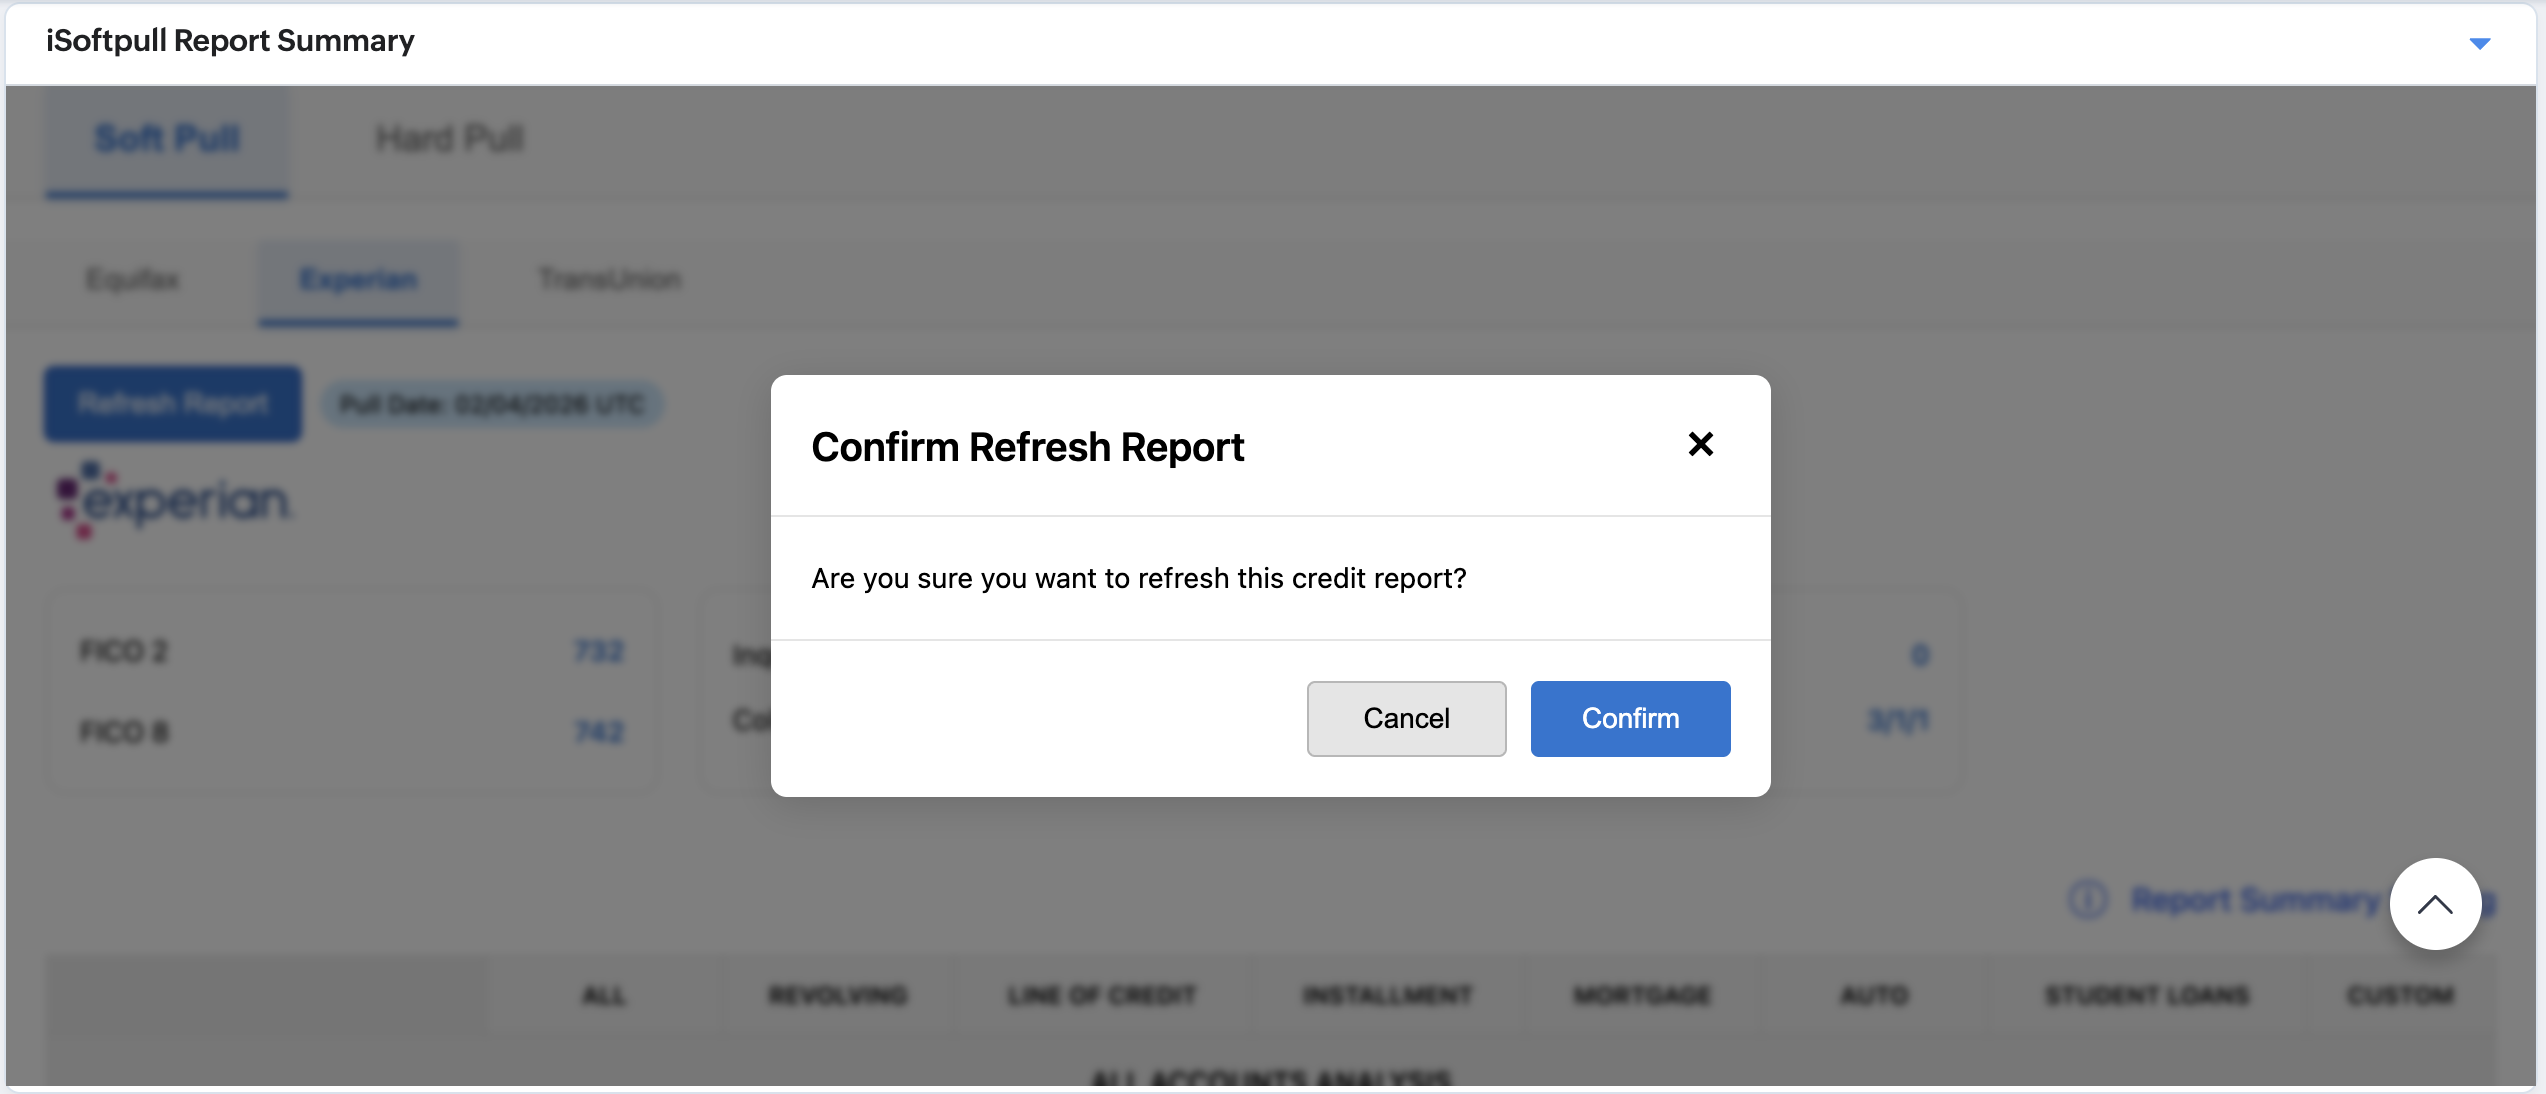Click the STUDENT LOANS column header

(x=2146, y=995)
